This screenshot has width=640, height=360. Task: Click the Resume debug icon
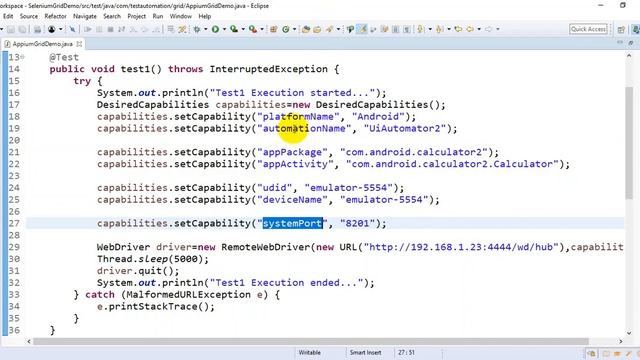(x=88, y=29)
